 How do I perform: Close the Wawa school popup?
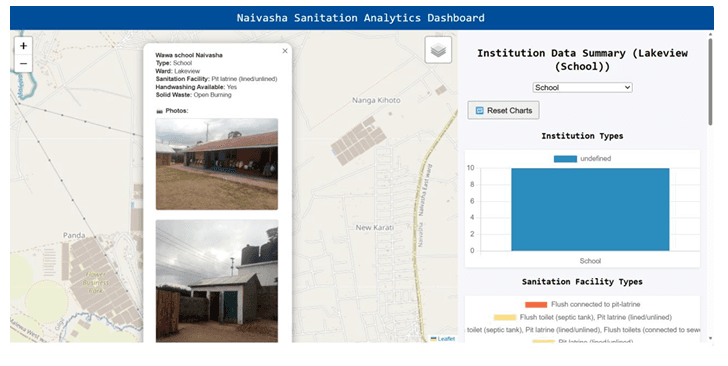click(285, 51)
